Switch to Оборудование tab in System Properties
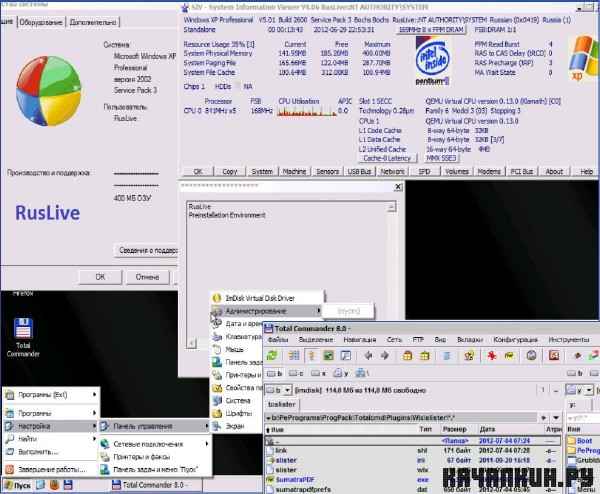Image resolution: width=600 pixels, height=494 pixels. 41,22
